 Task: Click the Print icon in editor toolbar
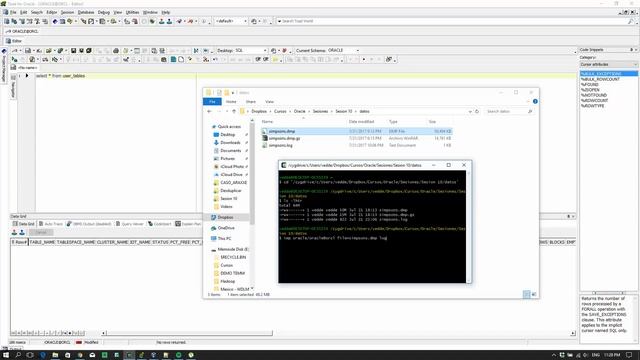pyautogui.click(x=116, y=50)
